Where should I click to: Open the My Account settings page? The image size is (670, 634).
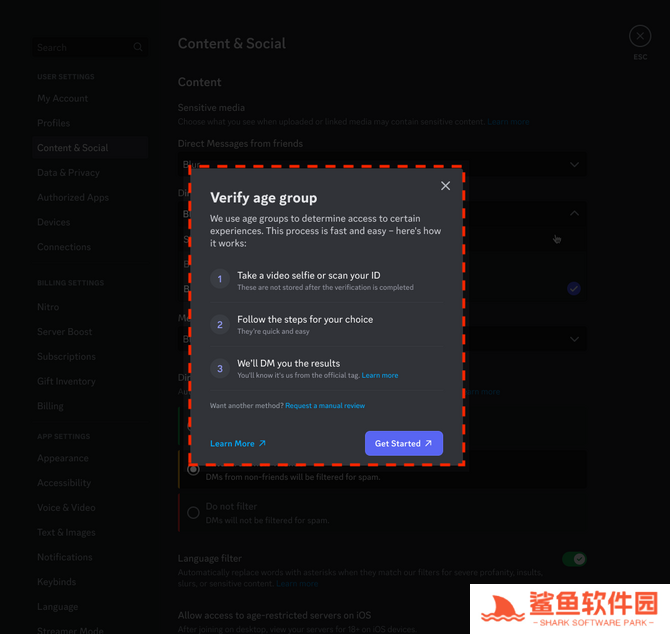pyautogui.click(x=63, y=98)
